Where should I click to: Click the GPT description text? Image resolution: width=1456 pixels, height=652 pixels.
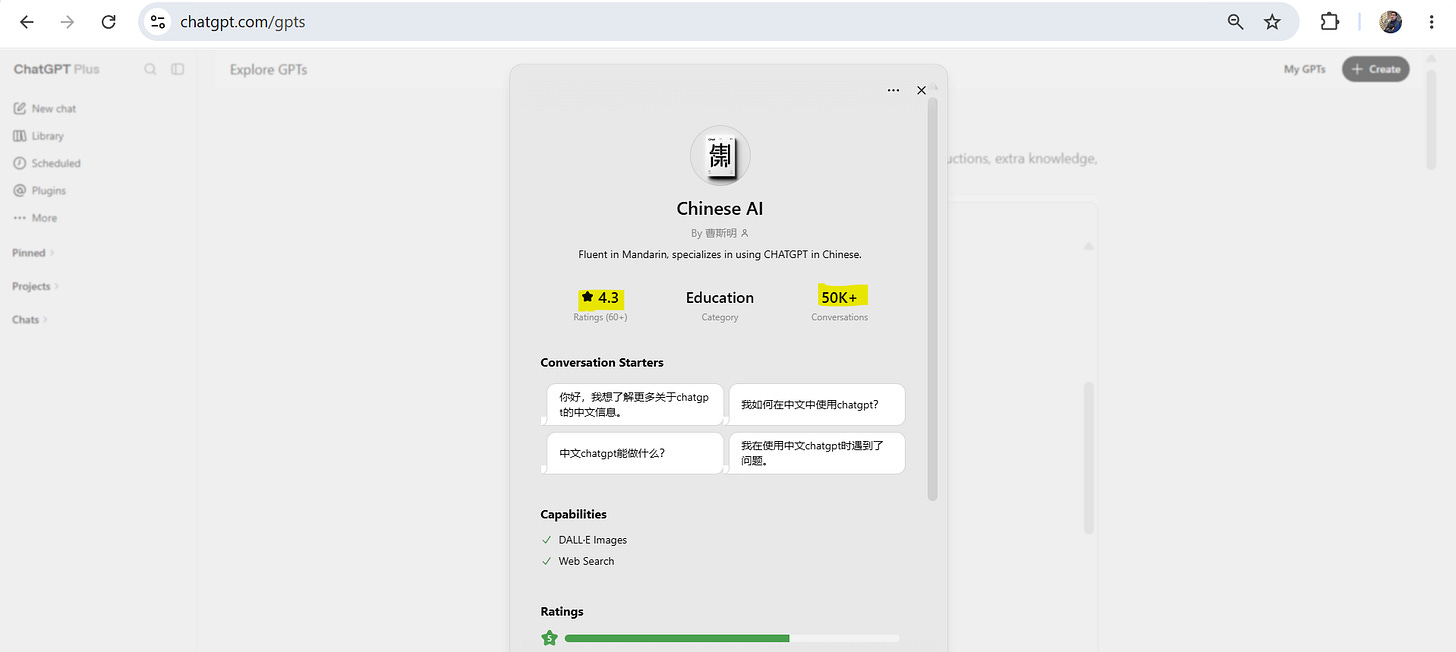(720, 254)
